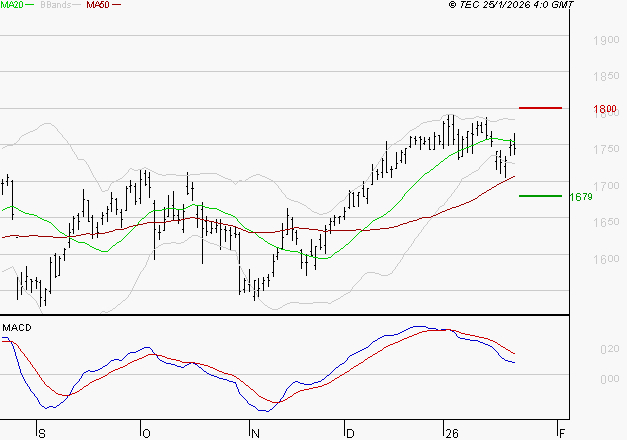Click the O month label on time axis

146,434
